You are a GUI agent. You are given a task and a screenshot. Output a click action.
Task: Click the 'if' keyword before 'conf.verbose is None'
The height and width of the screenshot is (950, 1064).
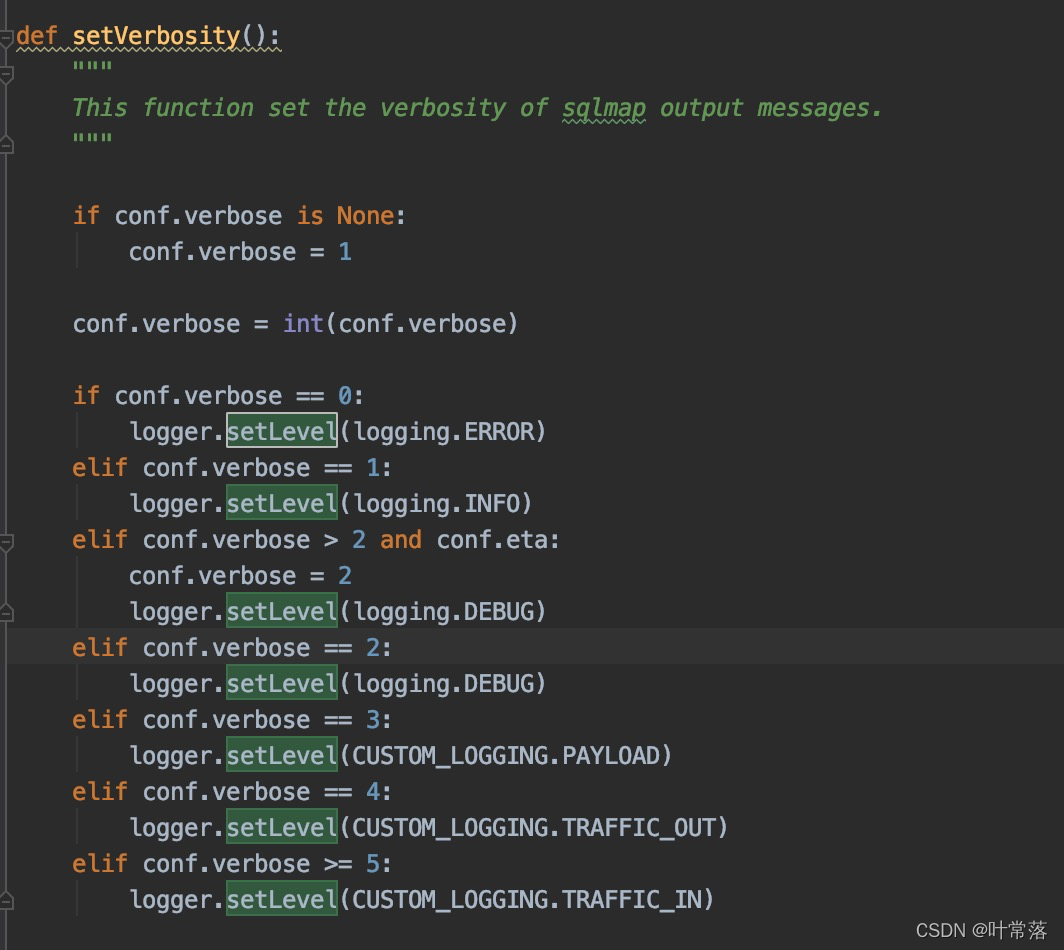click(86, 216)
